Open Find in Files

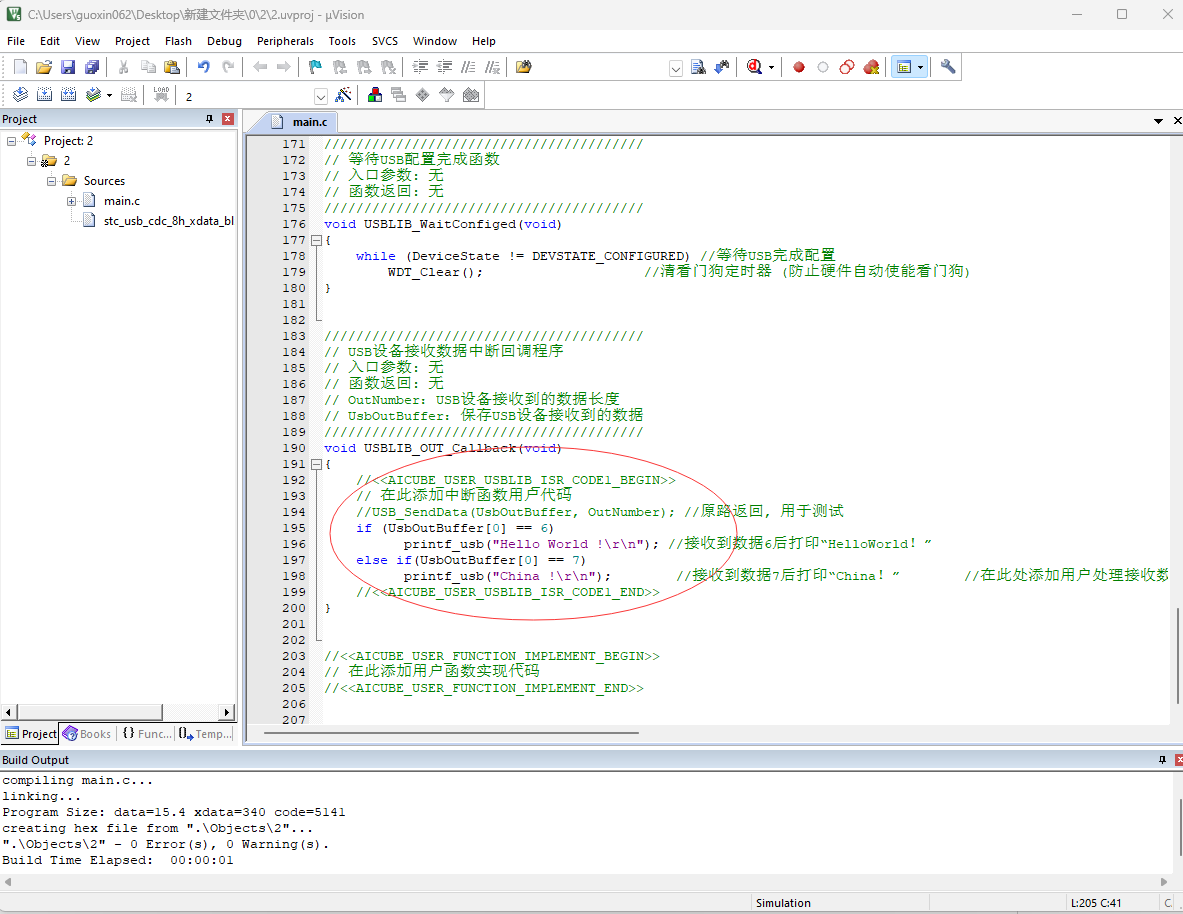[524, 67]
